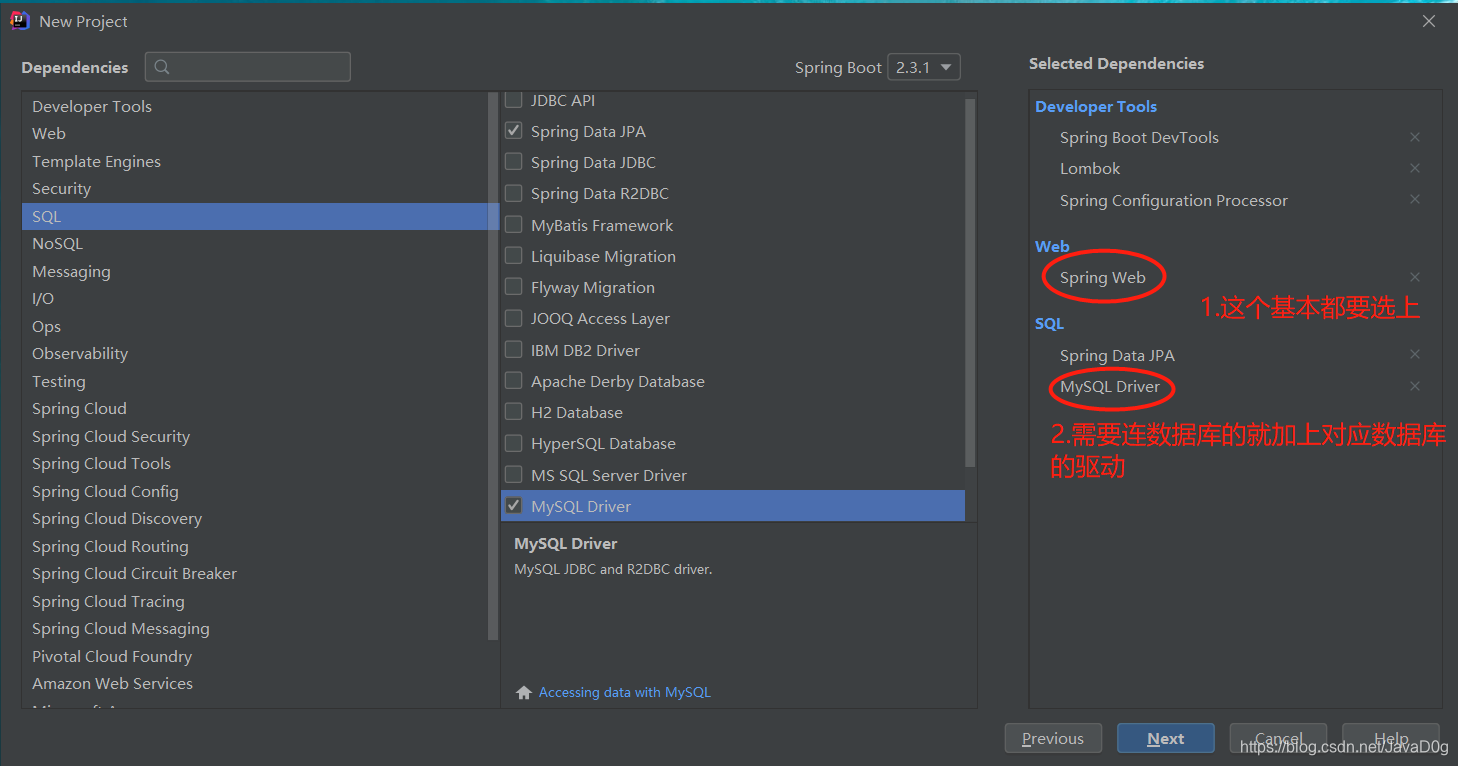Screen dimensions: 1458x766
Task: Click the category list scrollbar
Action: tap(493, 366)
